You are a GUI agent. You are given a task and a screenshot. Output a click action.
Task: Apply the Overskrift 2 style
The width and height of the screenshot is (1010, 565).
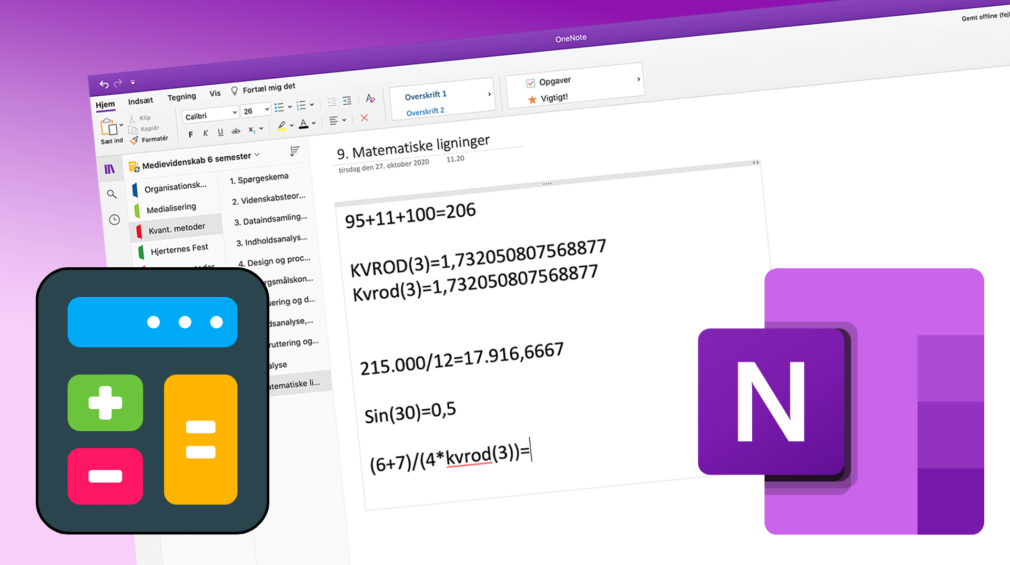pos(425,112)
